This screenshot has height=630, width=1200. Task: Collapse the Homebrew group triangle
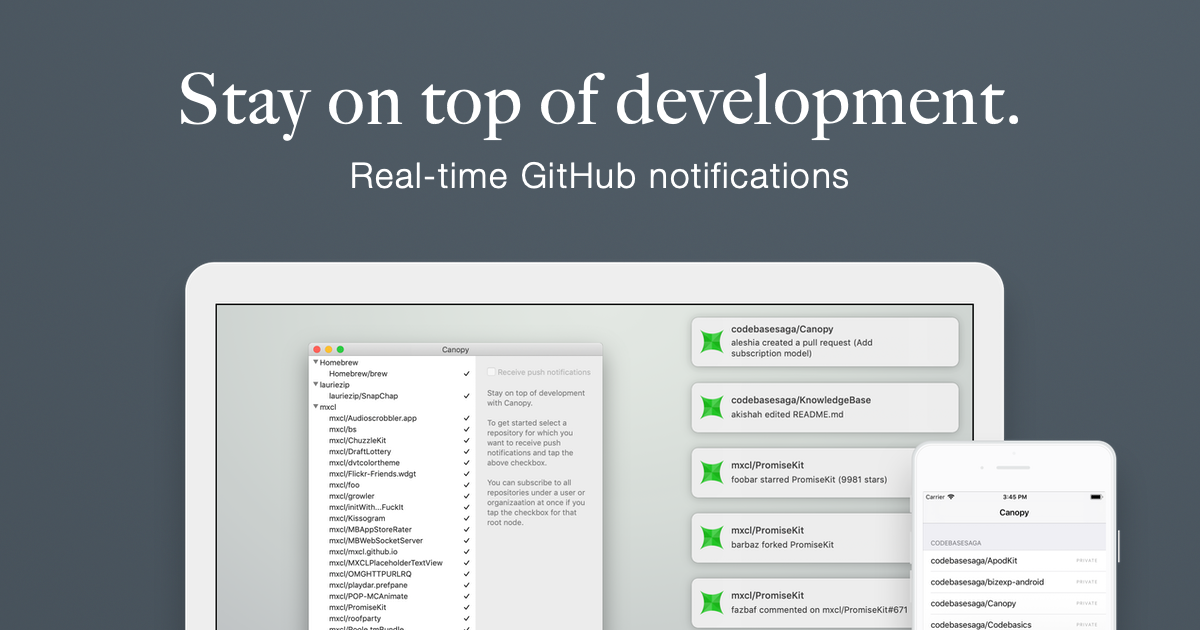pos(315,362)
